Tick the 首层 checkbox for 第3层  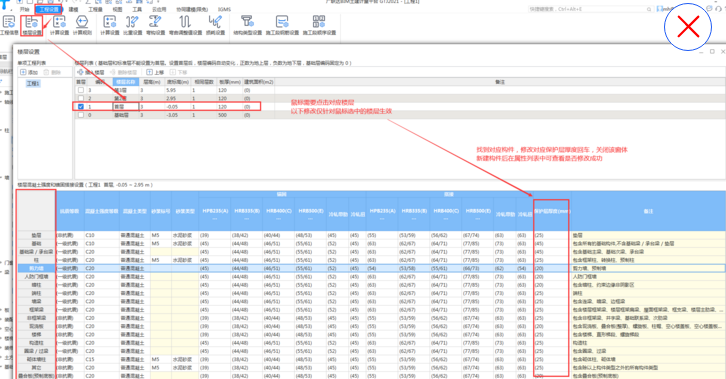[x=81, y=90]
